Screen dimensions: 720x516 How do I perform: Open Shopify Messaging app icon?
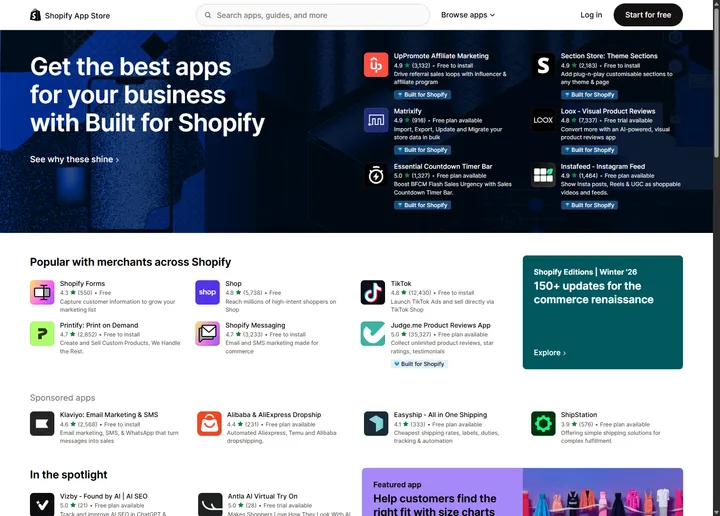coord(208,334)
